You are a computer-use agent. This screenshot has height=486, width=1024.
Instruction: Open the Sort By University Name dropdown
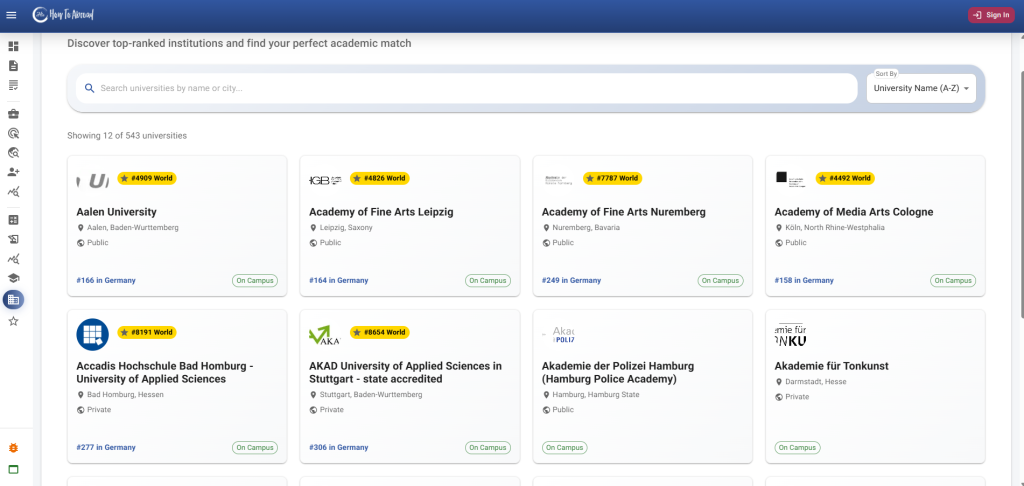[921, 88]
